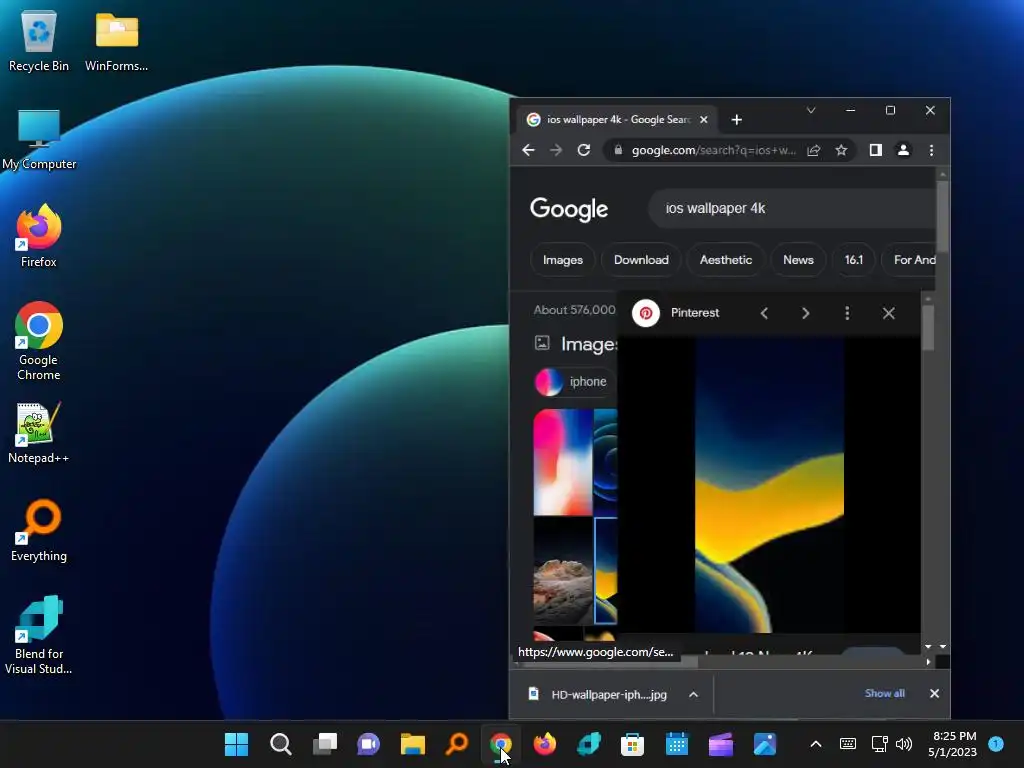This screenshot has width=1024, height=768.
Task: Select the Firefox desktop shortcut
Action: [39, 236]
